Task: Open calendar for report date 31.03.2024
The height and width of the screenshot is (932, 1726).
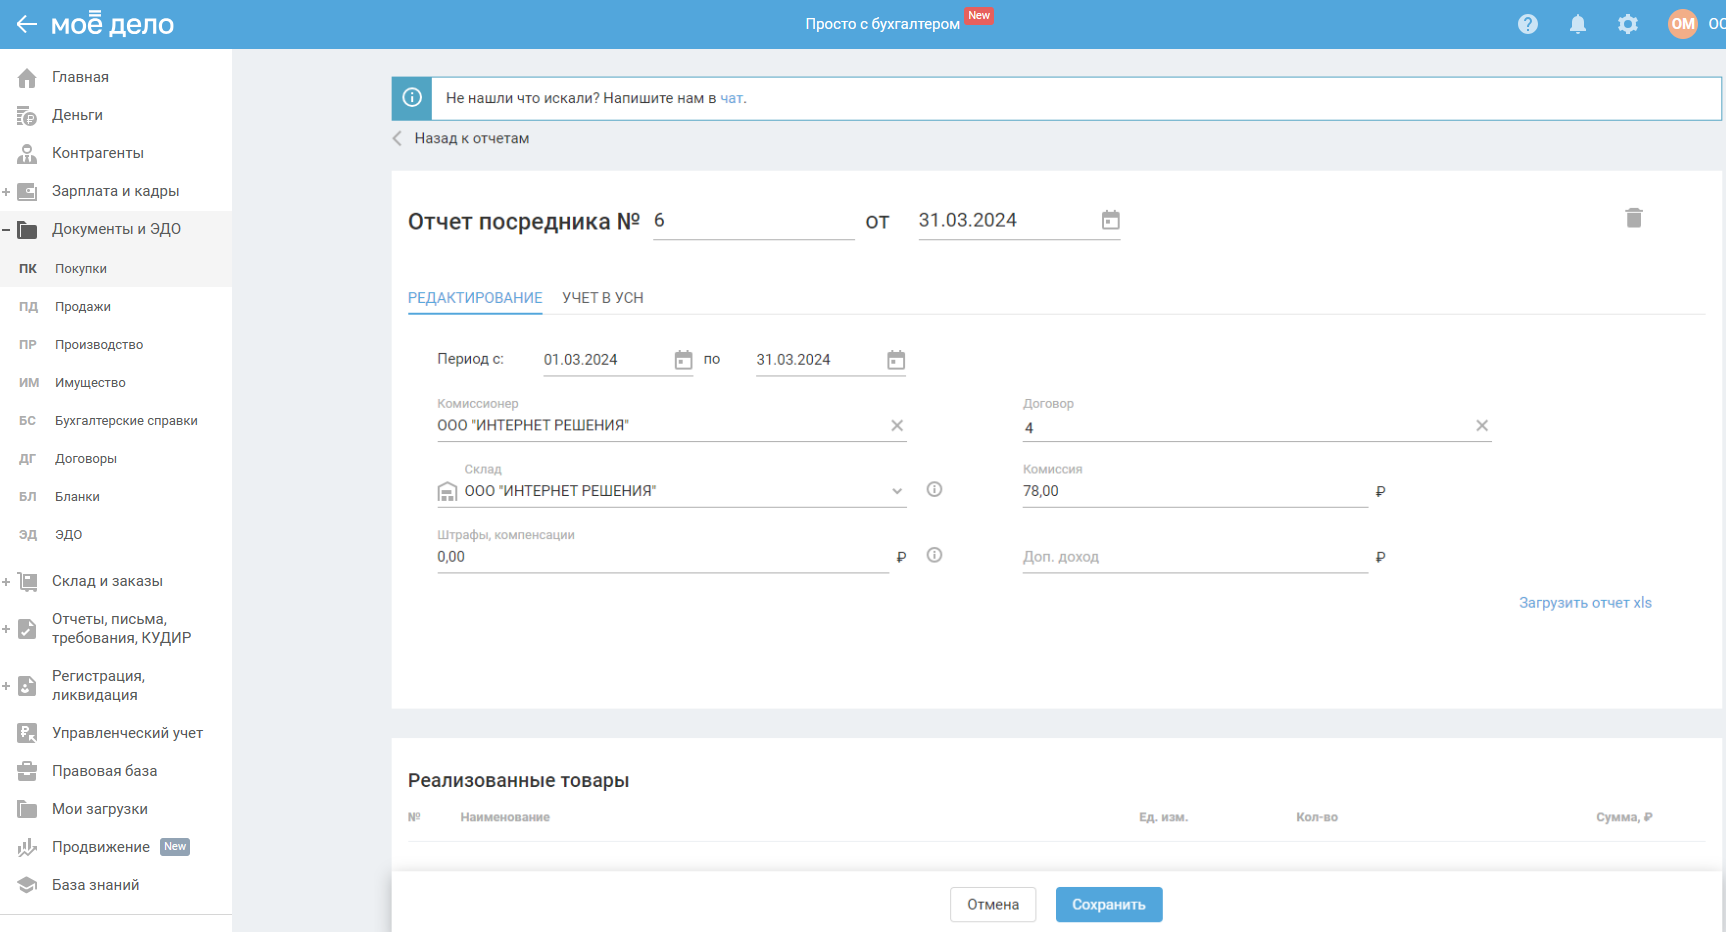Action: pyautogui.click(x=1110, y=220)
